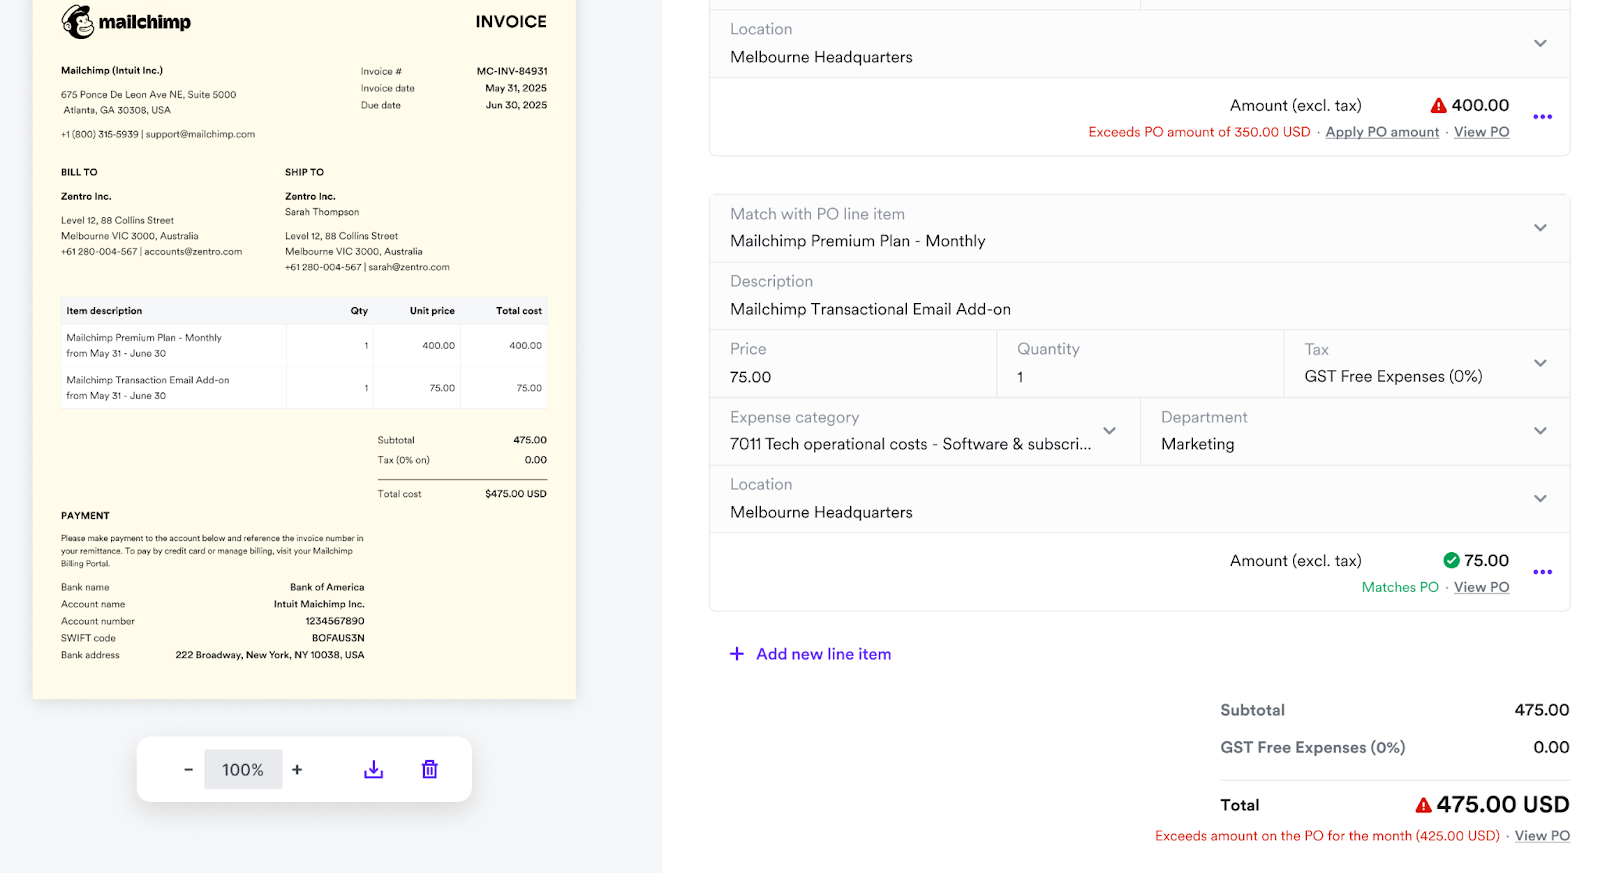
Task: Click the Mailchimp logo on the invoice
Action: point(126,22)
